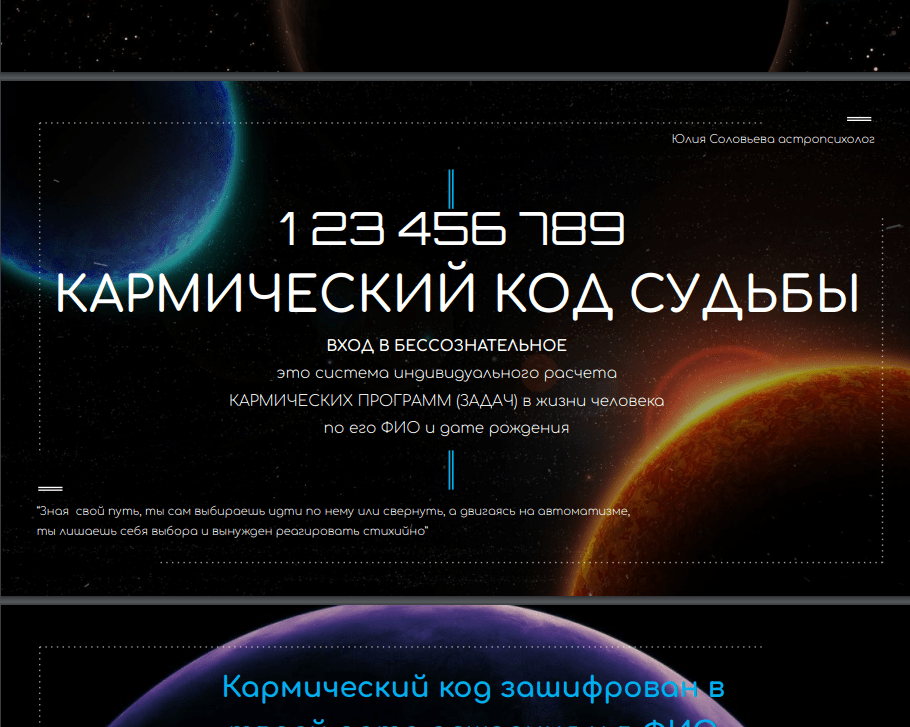The image size is (910, 727).
Task: Click the author text "Юлия Соловьева астропсихолог"
Action: [772, 139]
